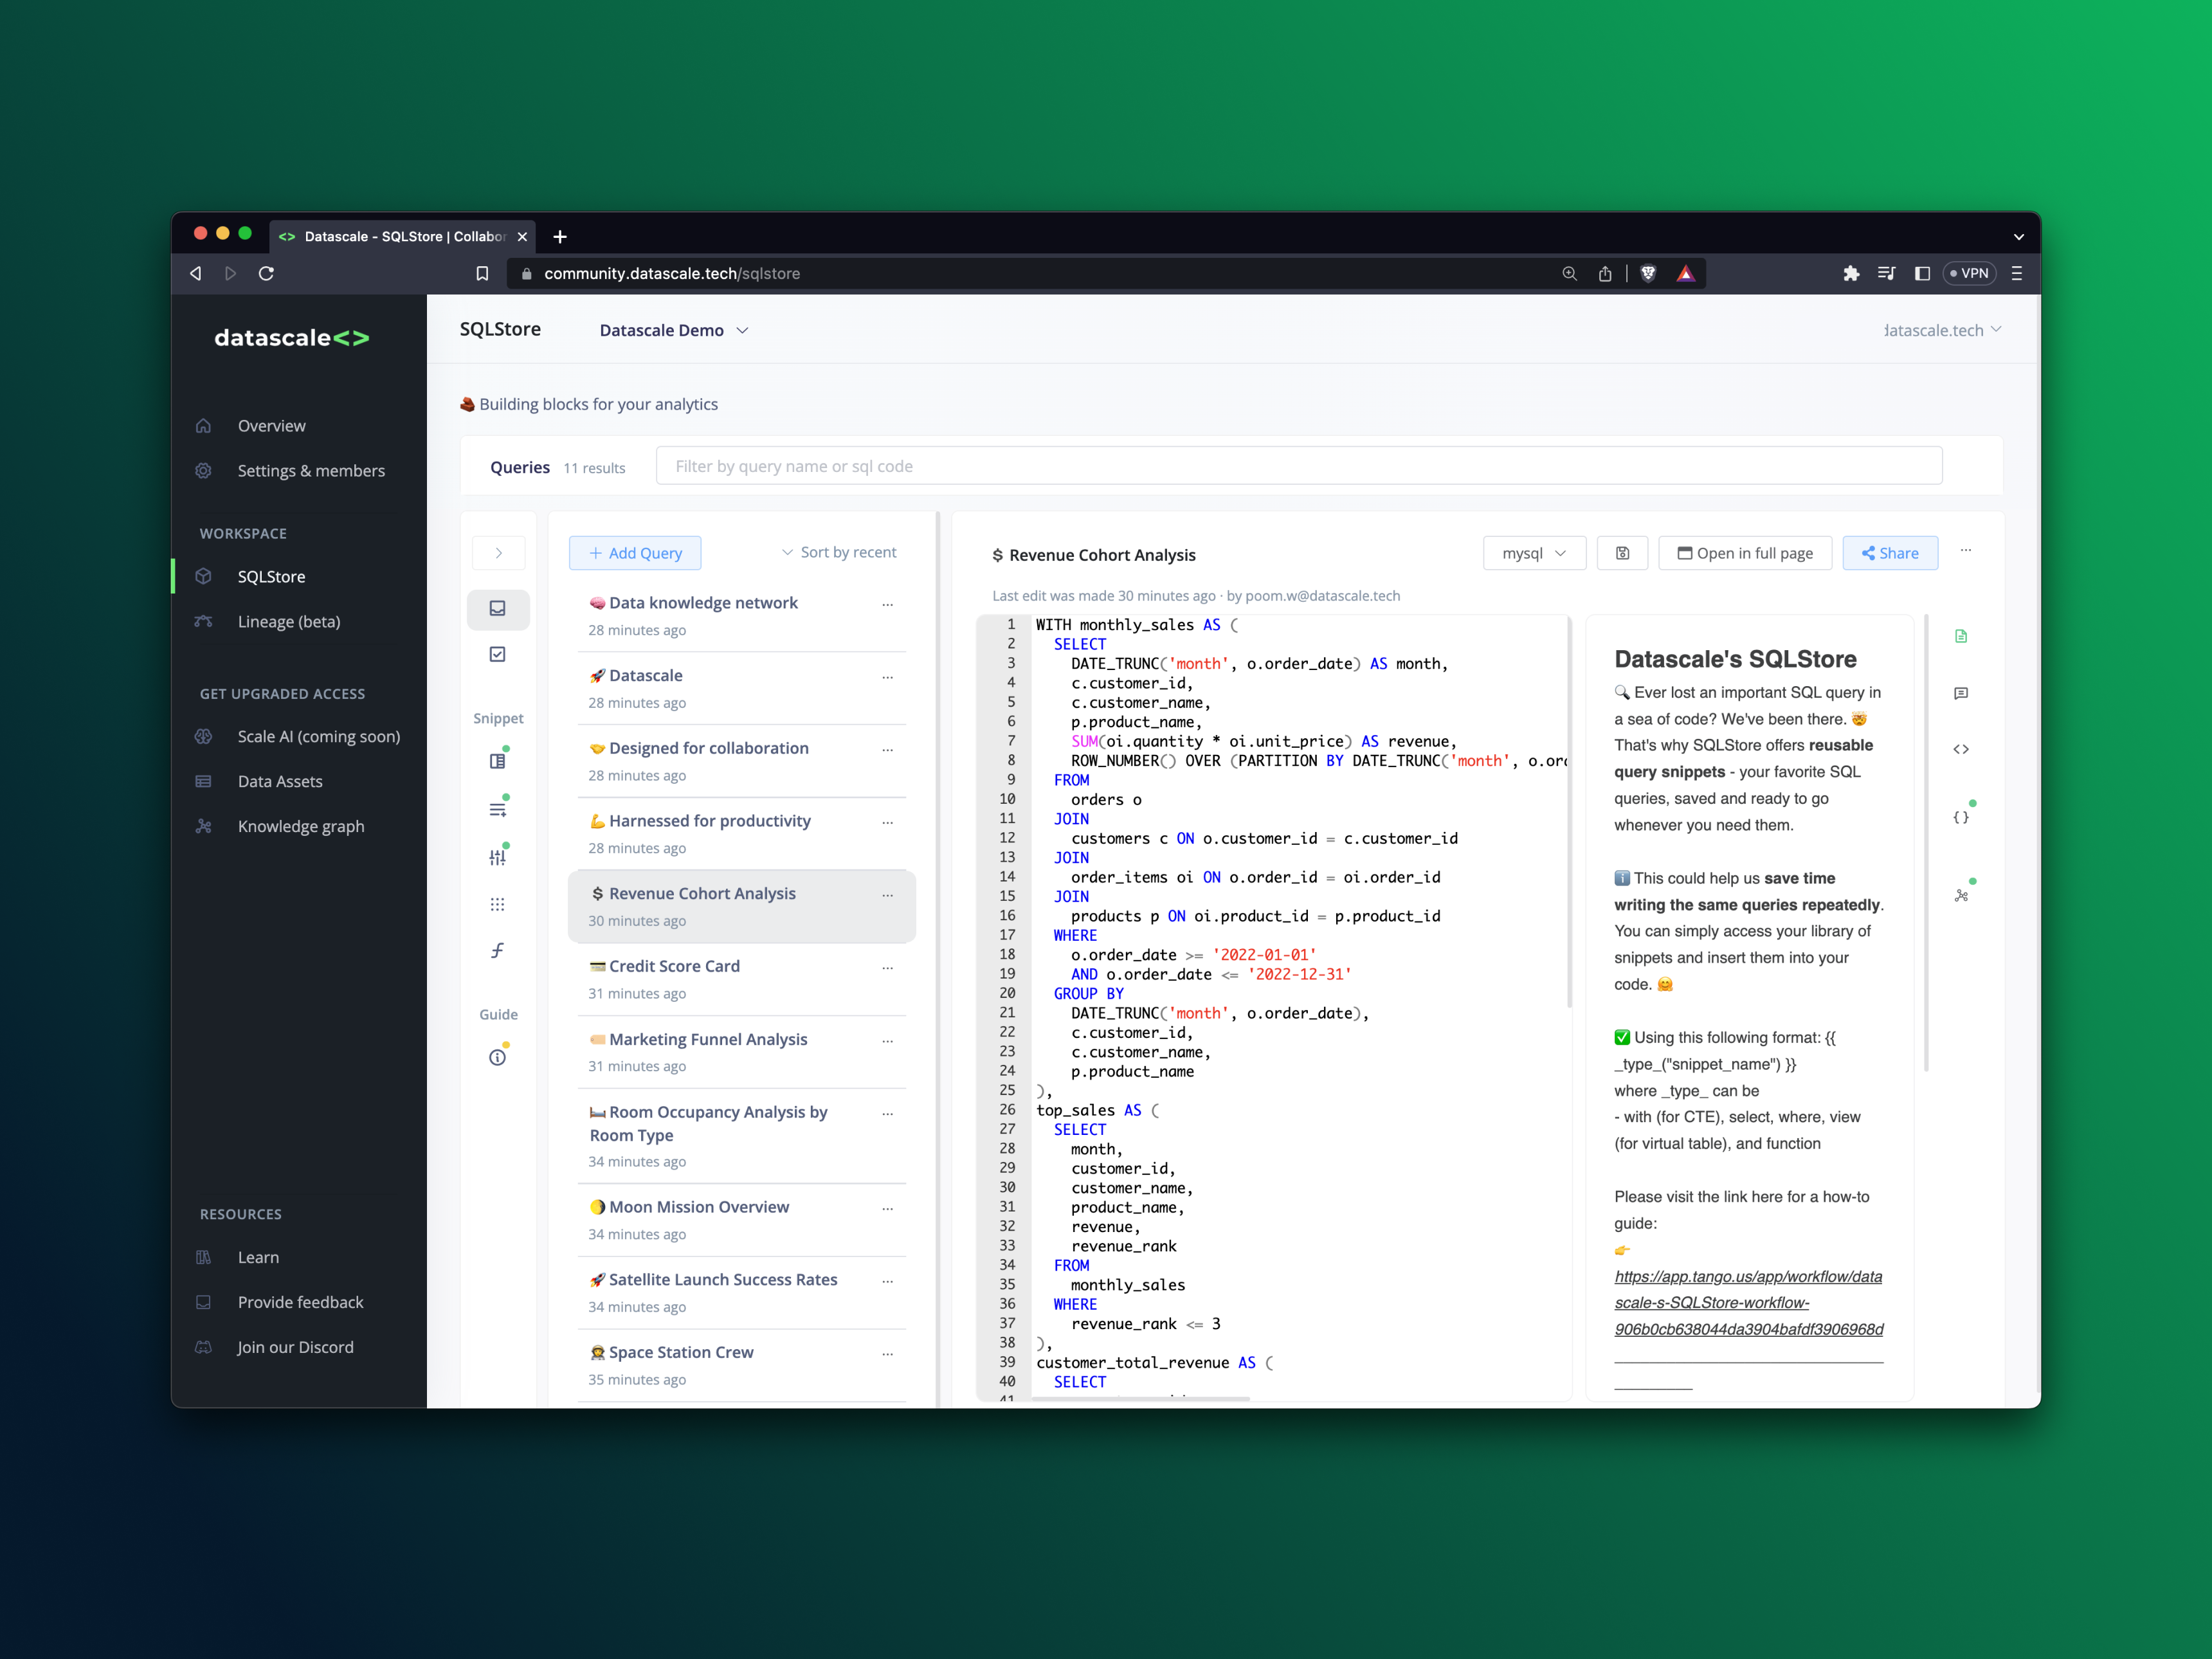Open the dotted grid snippet icon
Viewport: 2212px width, 1659px height.
[x=498, y=904]
